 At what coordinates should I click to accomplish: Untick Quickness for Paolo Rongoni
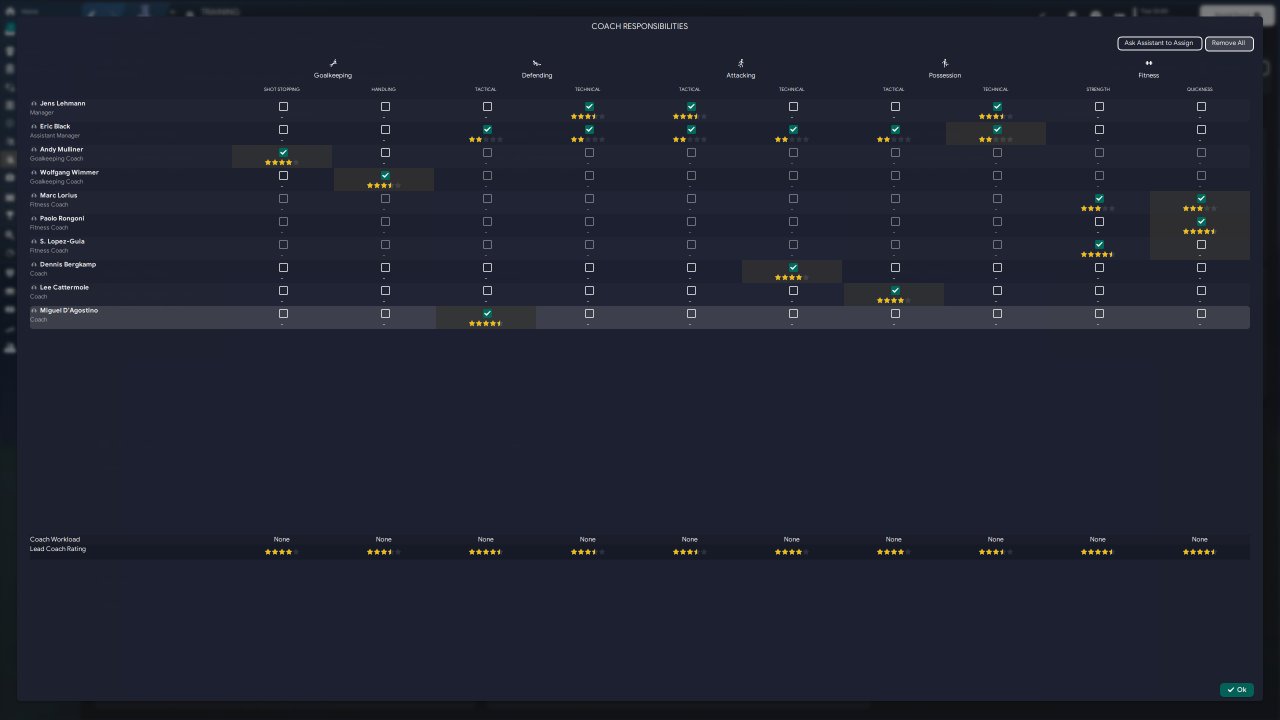pos(1201,221)
